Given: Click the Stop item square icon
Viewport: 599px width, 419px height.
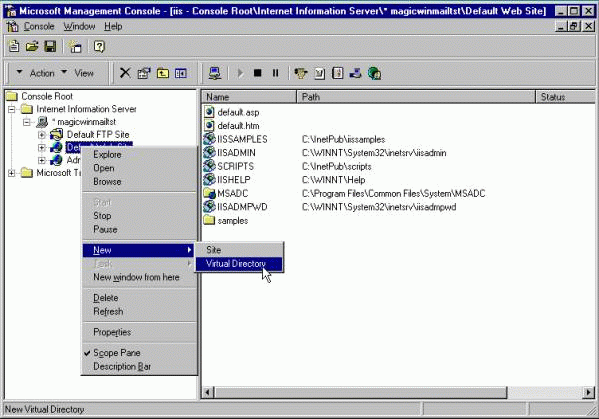Looking at the screenshot, I should 257,73.
